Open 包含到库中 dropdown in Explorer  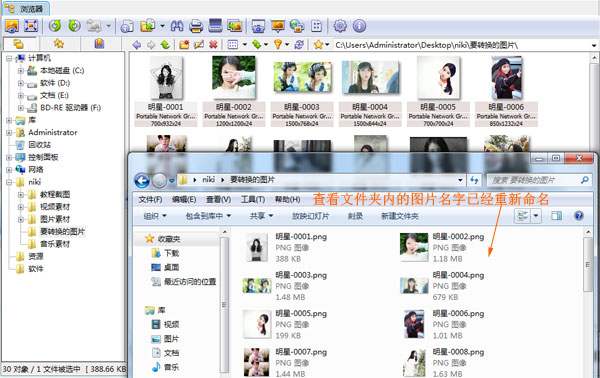[208, 216]
